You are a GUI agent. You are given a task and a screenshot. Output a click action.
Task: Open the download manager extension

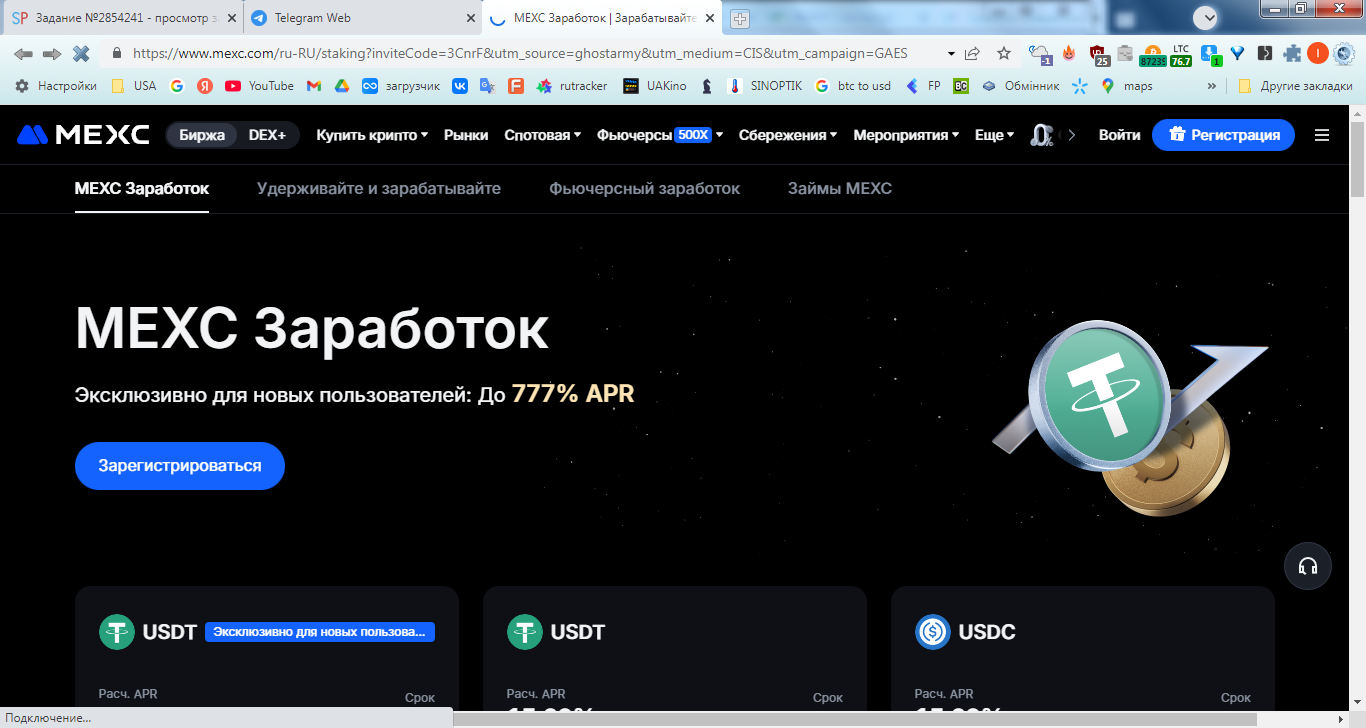tap(1209, 55)
